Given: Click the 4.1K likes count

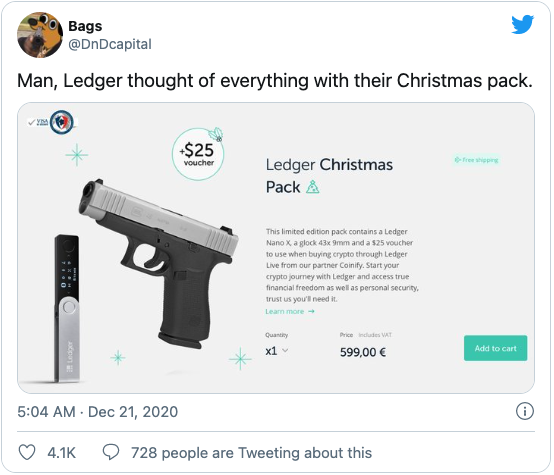Looking at the screenshot, I should (x=61, y=453).
